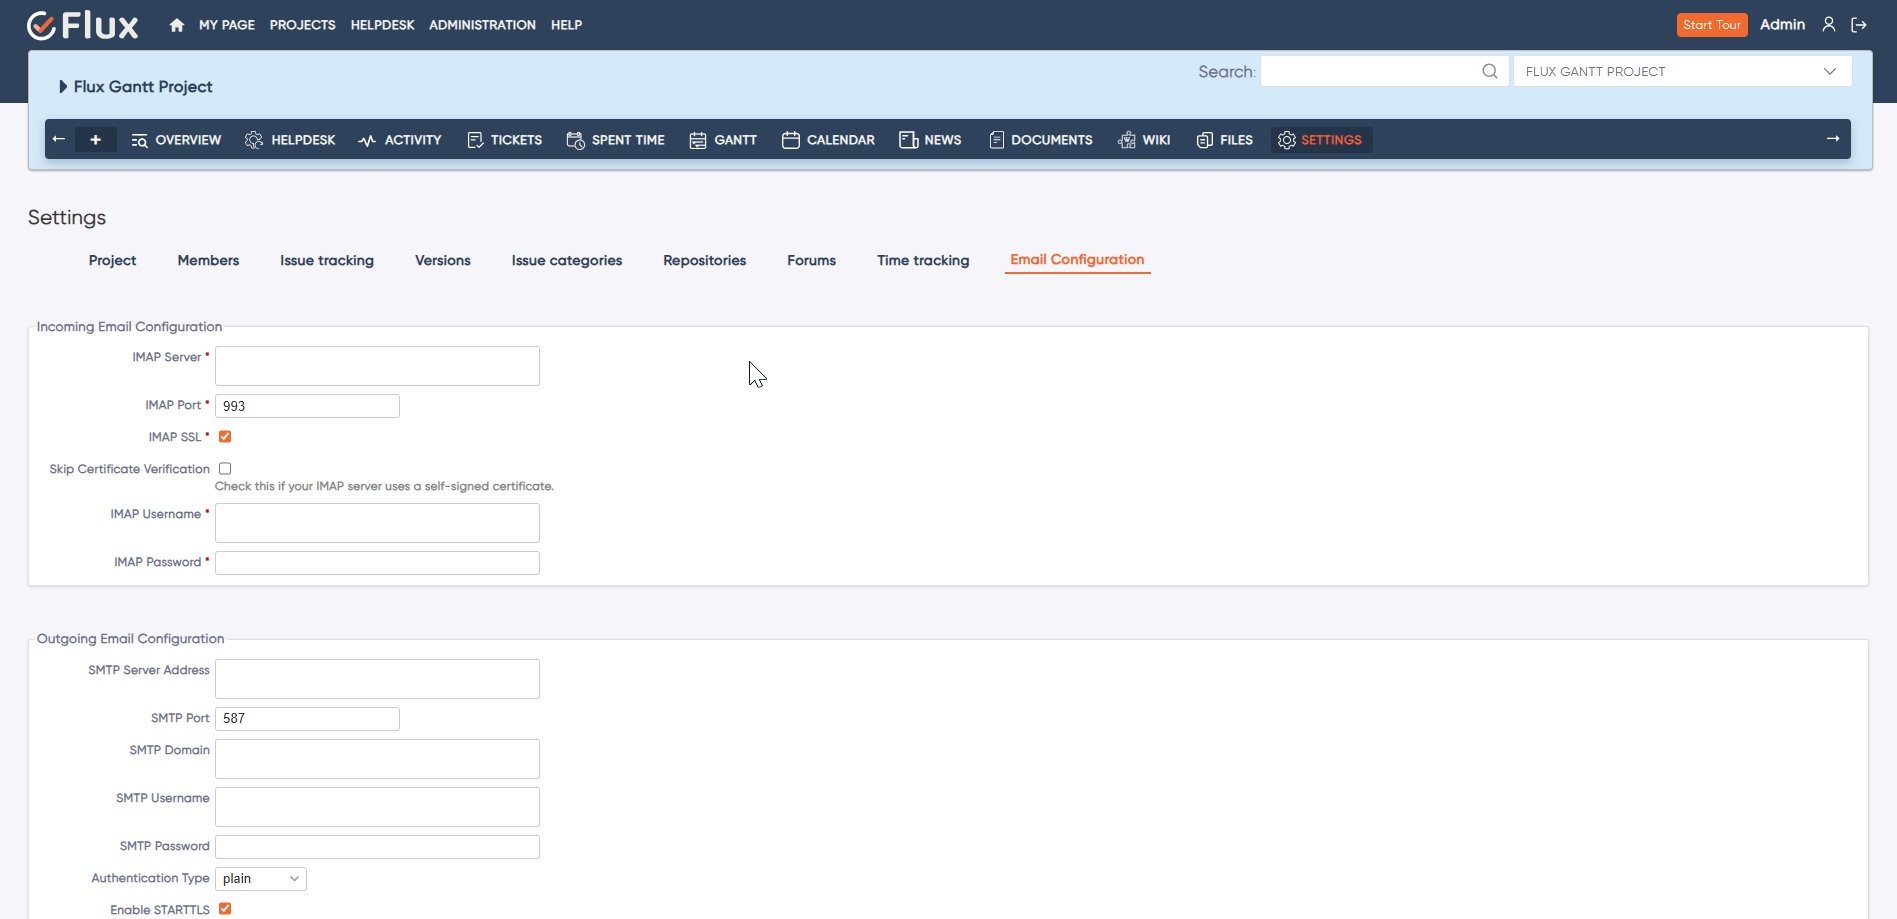Select the Calendar icon in project toolbar
The width and height of the screenshot is (1897, 919).
pyautogui.click(x=791, y=140)
